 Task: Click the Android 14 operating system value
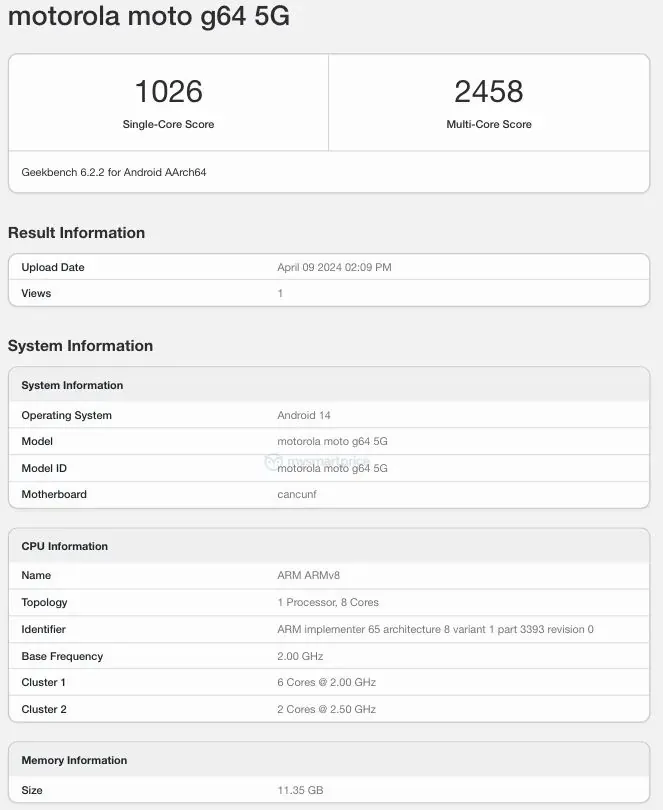coord(303,416)
